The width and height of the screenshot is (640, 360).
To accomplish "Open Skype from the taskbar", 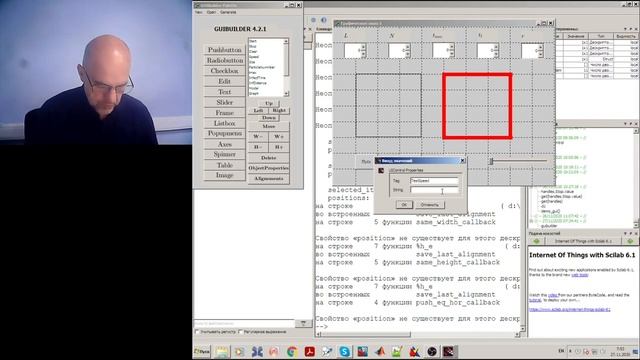I will click(344, 351).
